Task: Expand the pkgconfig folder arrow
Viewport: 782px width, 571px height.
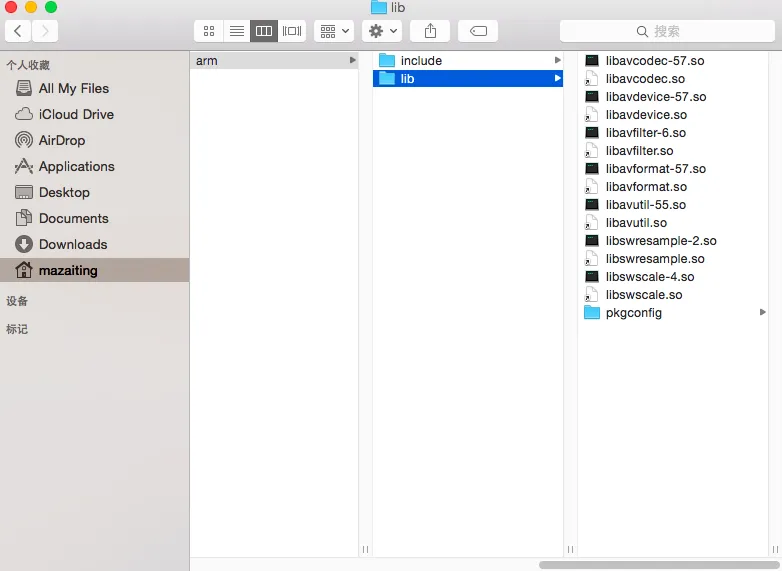Action: (763, 313)
